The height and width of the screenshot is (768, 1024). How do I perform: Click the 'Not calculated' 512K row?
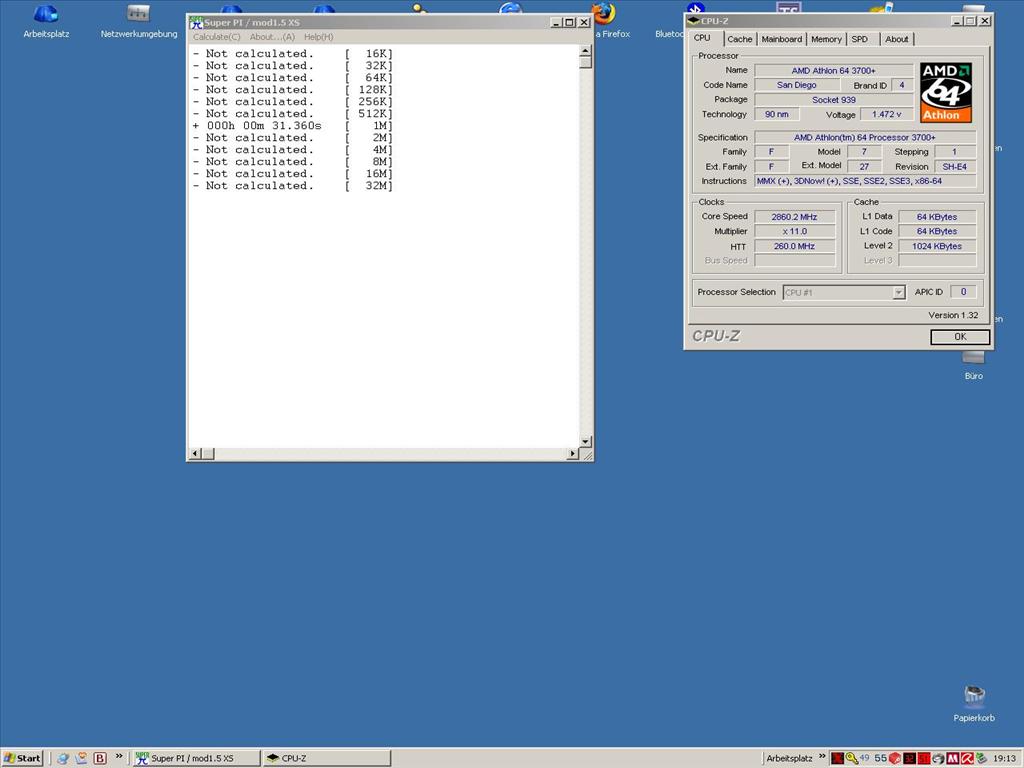[293, 114]
